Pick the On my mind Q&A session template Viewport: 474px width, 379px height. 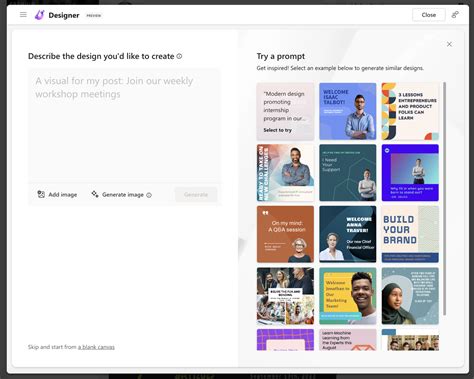[285, 234]
